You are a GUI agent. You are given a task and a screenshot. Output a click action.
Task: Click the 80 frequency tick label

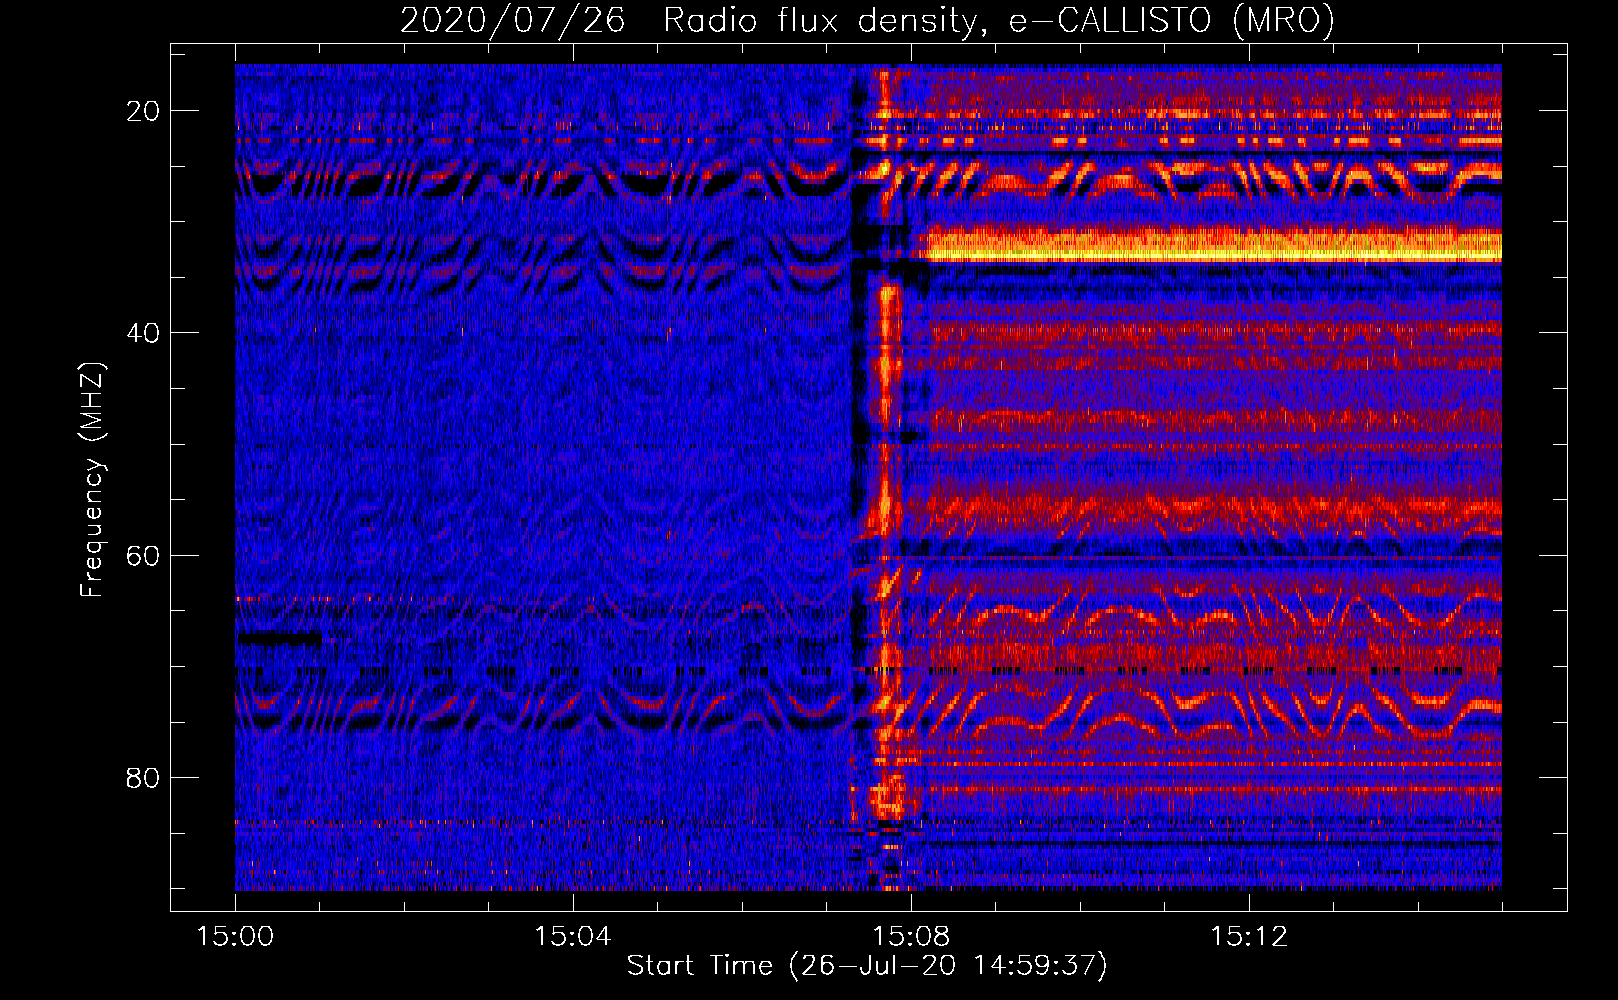144,777
